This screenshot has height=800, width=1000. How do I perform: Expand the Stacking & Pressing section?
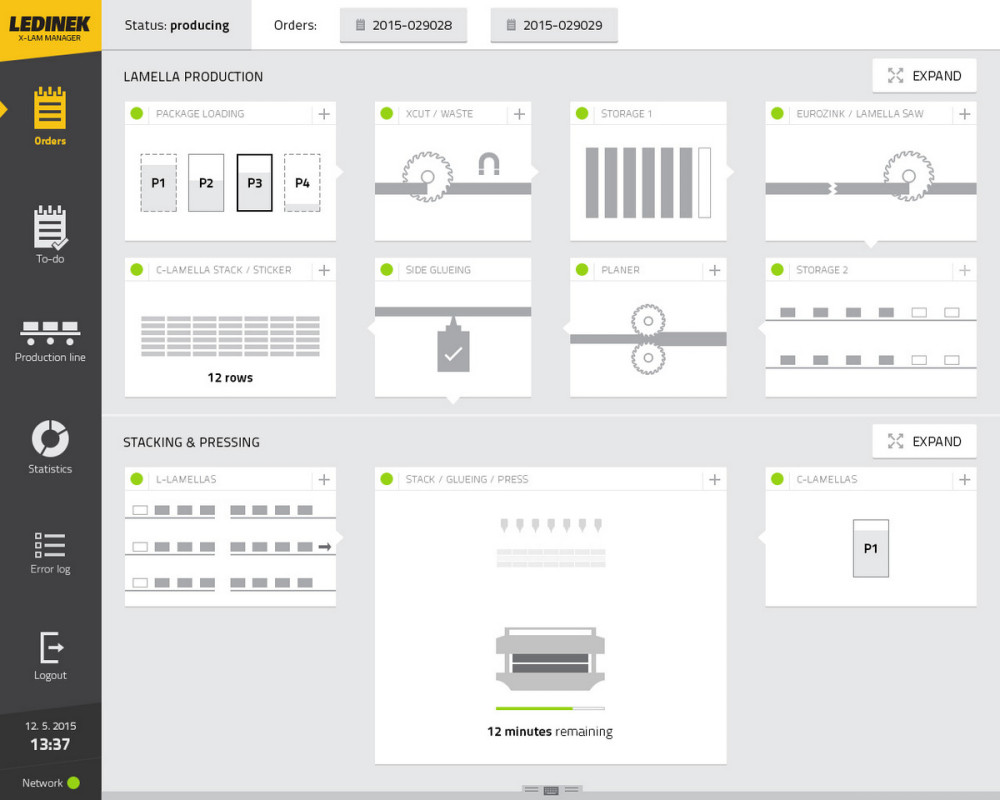(x=924, y=442)
